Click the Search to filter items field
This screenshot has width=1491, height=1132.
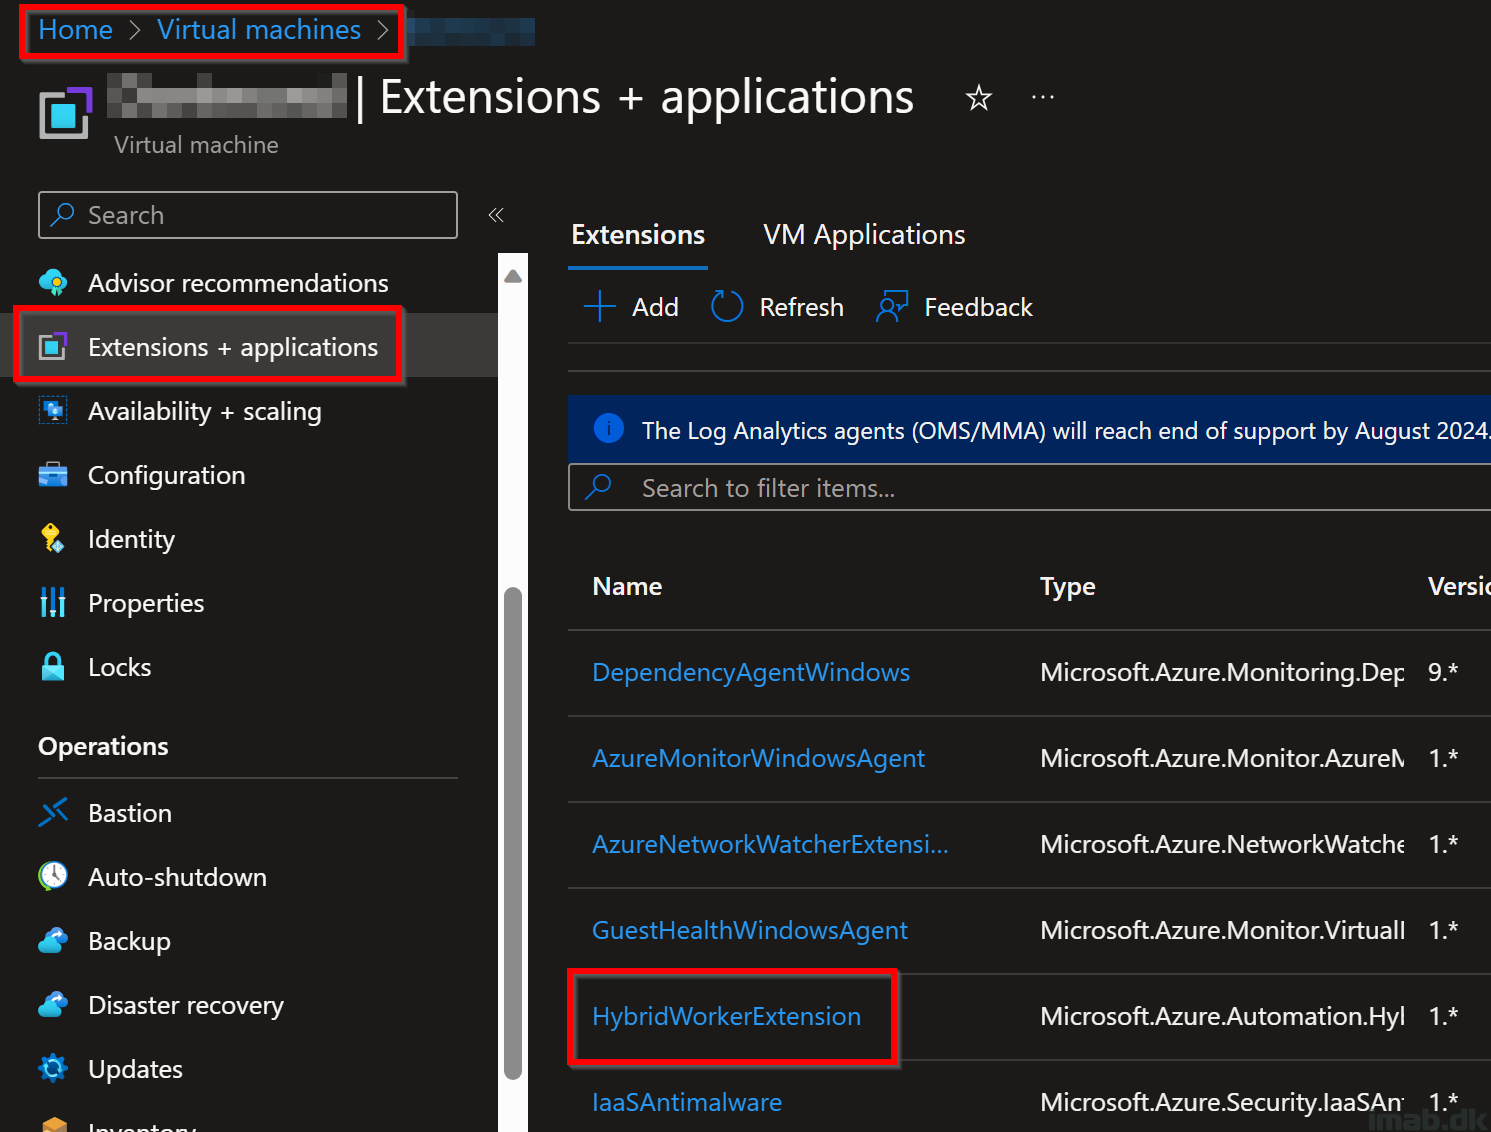(1030, 488)
